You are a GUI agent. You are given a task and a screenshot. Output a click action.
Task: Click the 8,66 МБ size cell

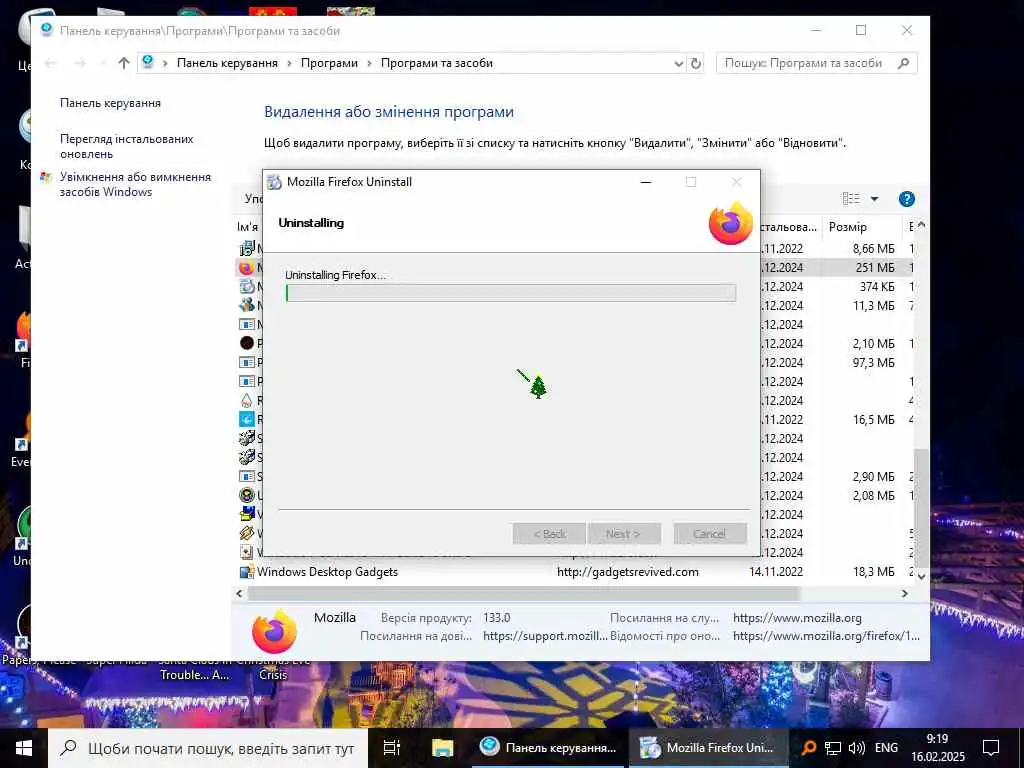tap(873, 249)
